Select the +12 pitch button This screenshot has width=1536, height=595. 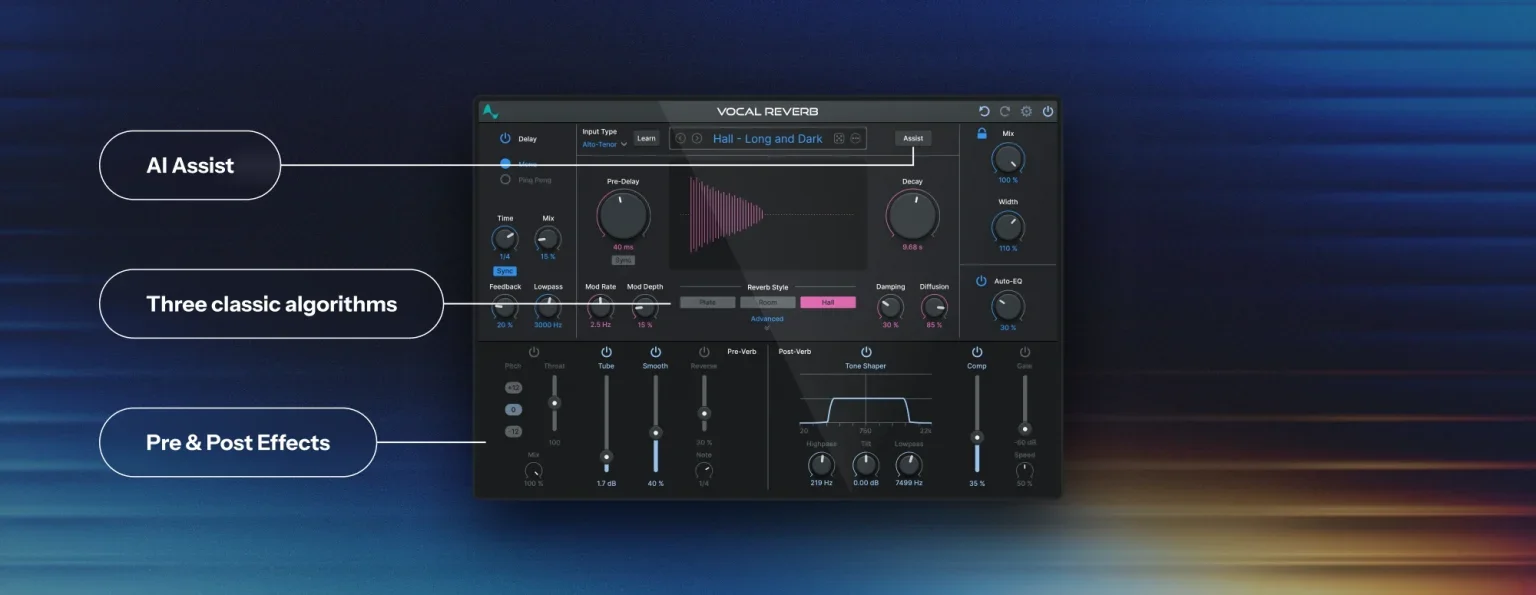(x=513, y=388)
